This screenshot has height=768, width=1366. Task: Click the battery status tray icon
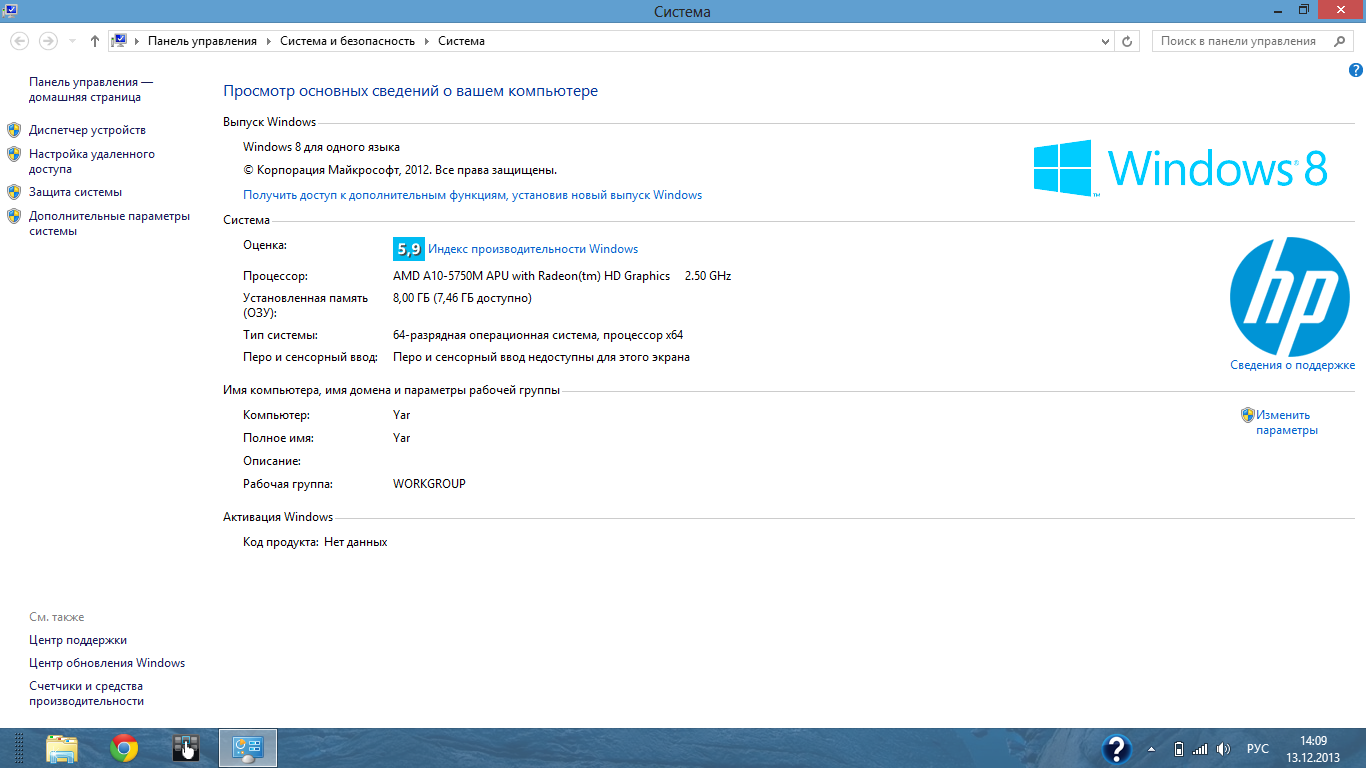1178,749
